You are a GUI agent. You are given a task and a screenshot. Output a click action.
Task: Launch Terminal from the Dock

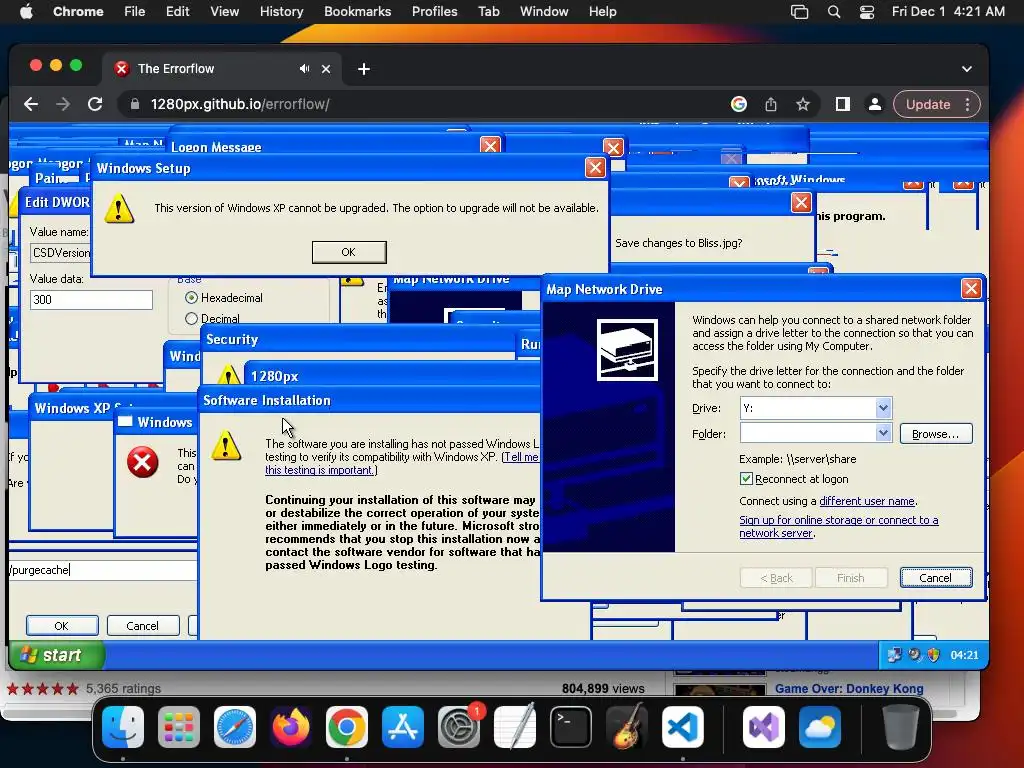point(571,727)
